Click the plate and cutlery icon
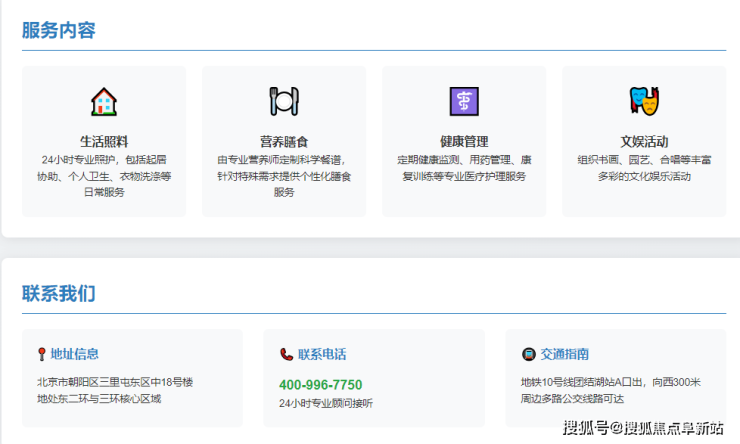This screenshot has width=740, height=444. [x=284, y=101]
